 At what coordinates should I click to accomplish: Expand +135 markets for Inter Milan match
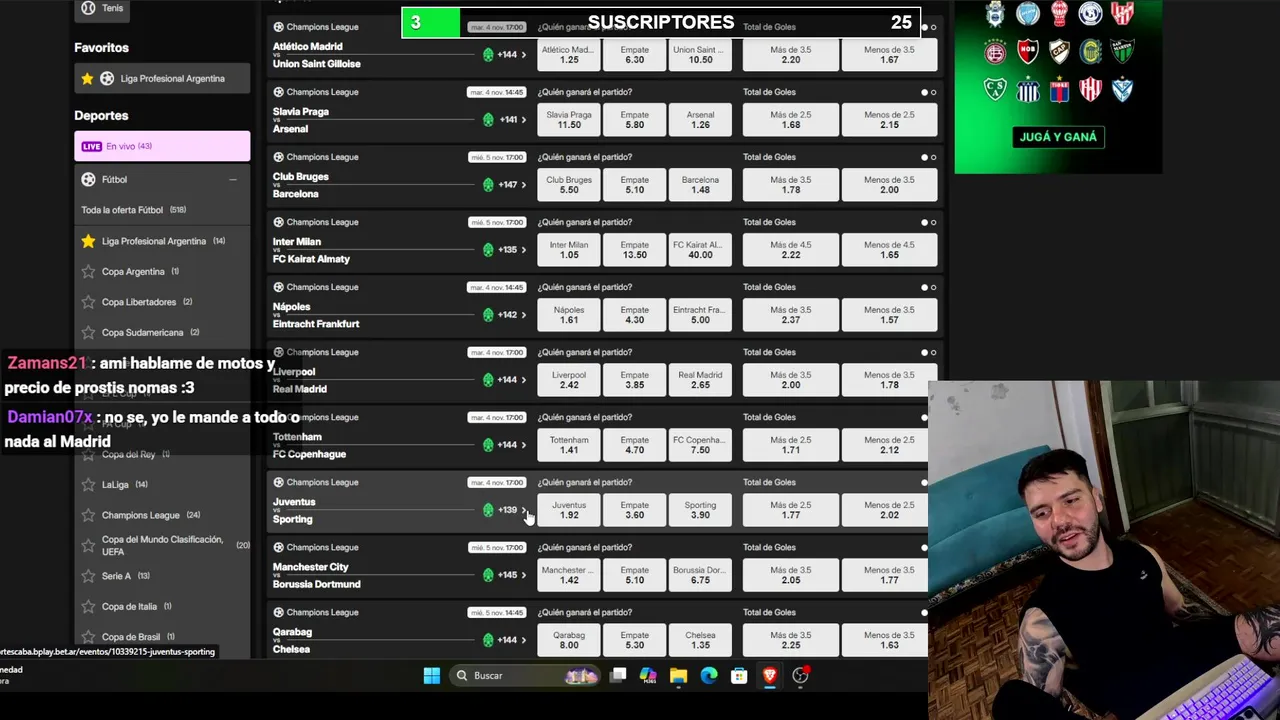pyautogui.click(x=512, y=250)
